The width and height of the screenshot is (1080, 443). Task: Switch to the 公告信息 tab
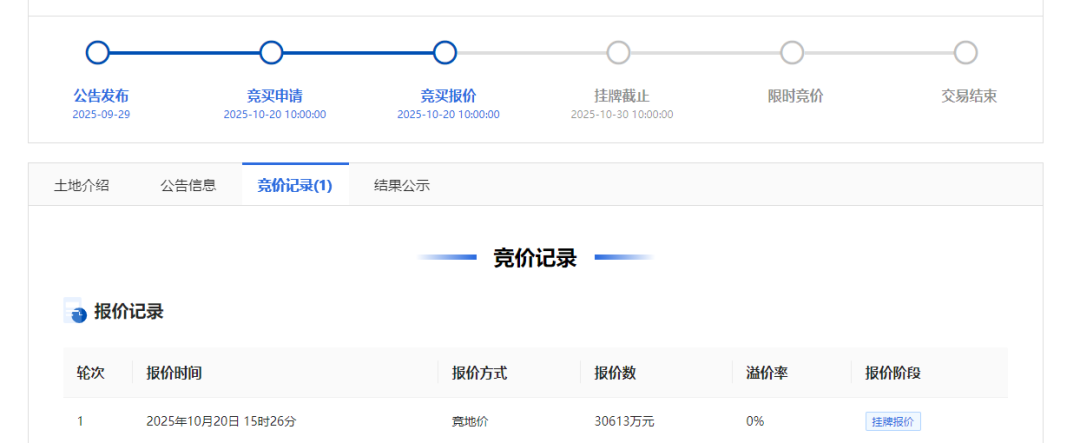pos(188,185)
